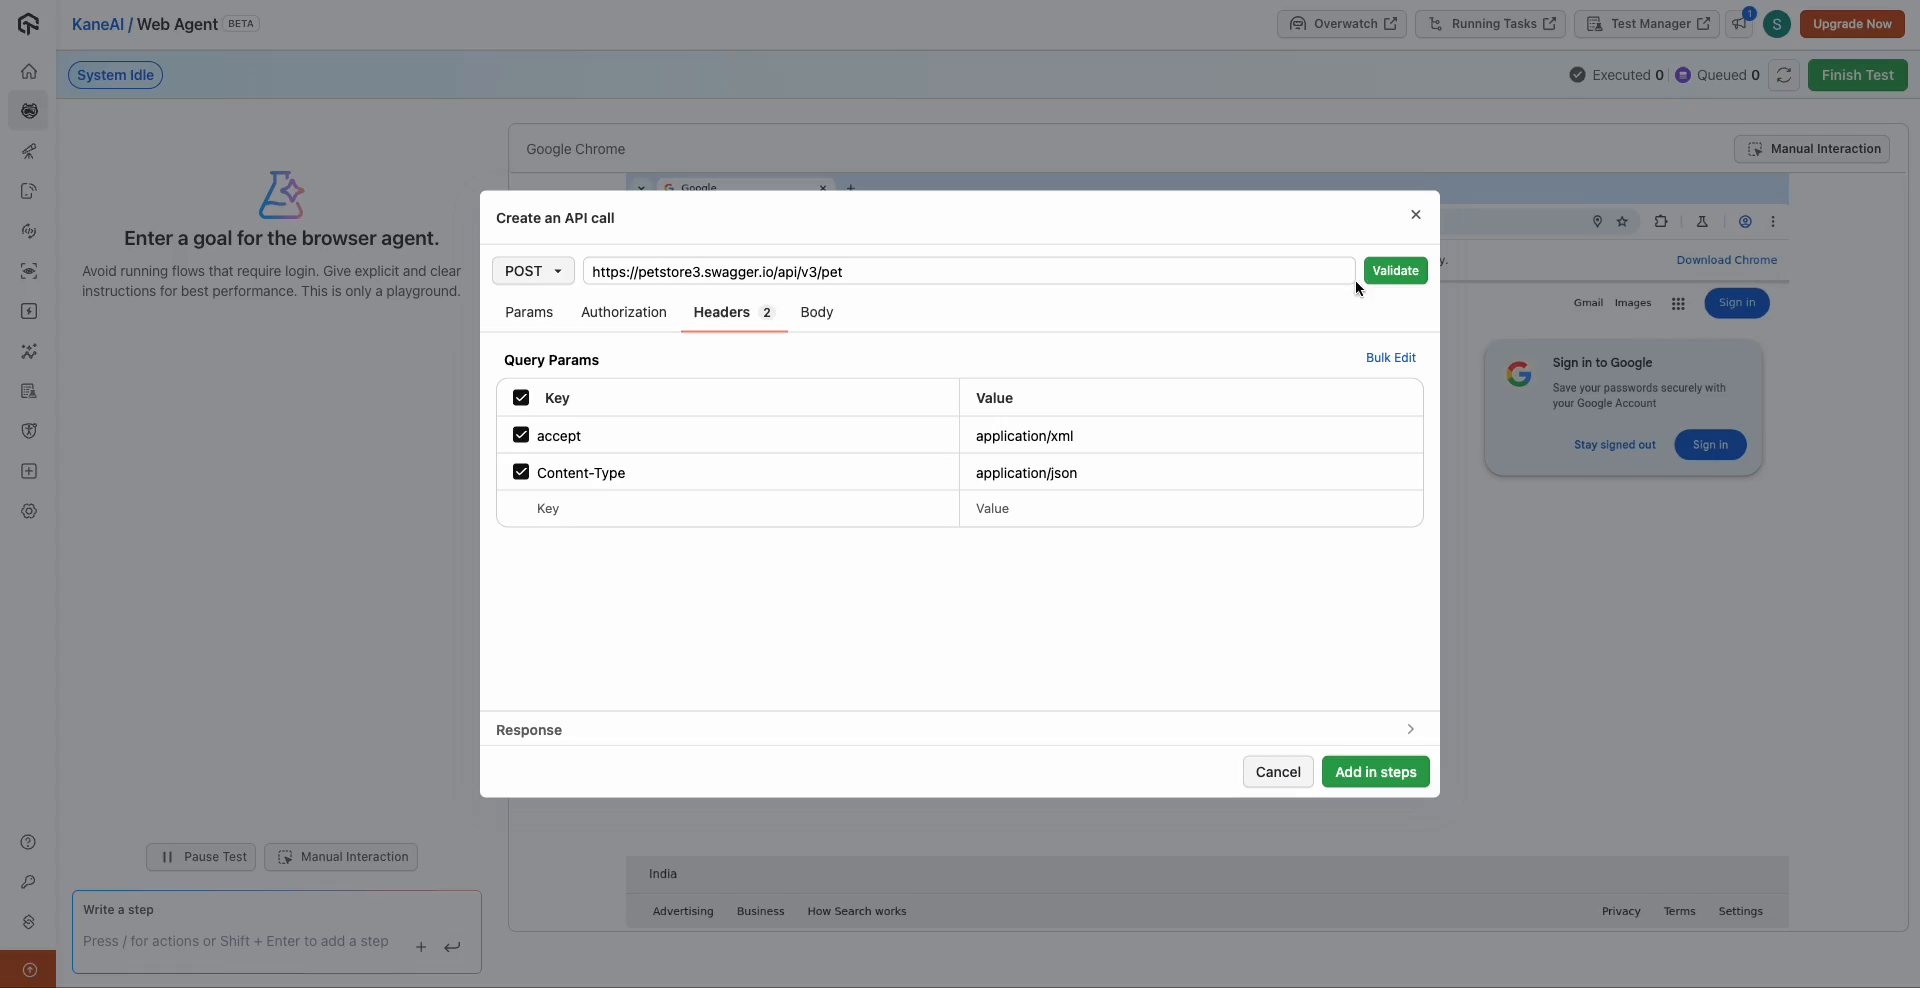The image size is (1920, 988).
Task: Open the help question mark icon
Action: click(29, 843)
